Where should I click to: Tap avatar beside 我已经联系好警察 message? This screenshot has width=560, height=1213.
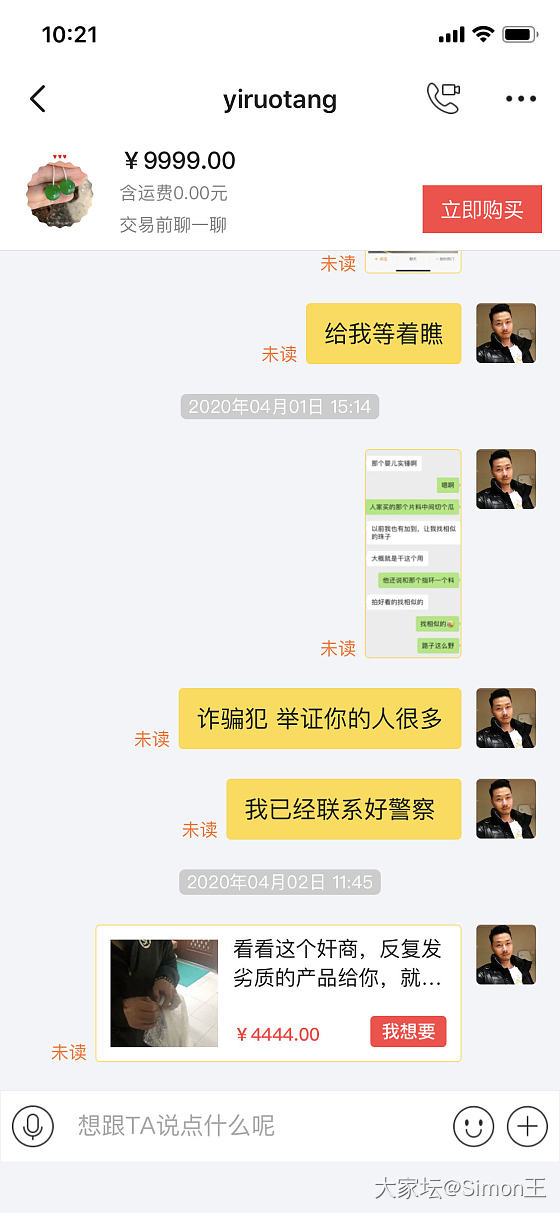pos(506,809)
